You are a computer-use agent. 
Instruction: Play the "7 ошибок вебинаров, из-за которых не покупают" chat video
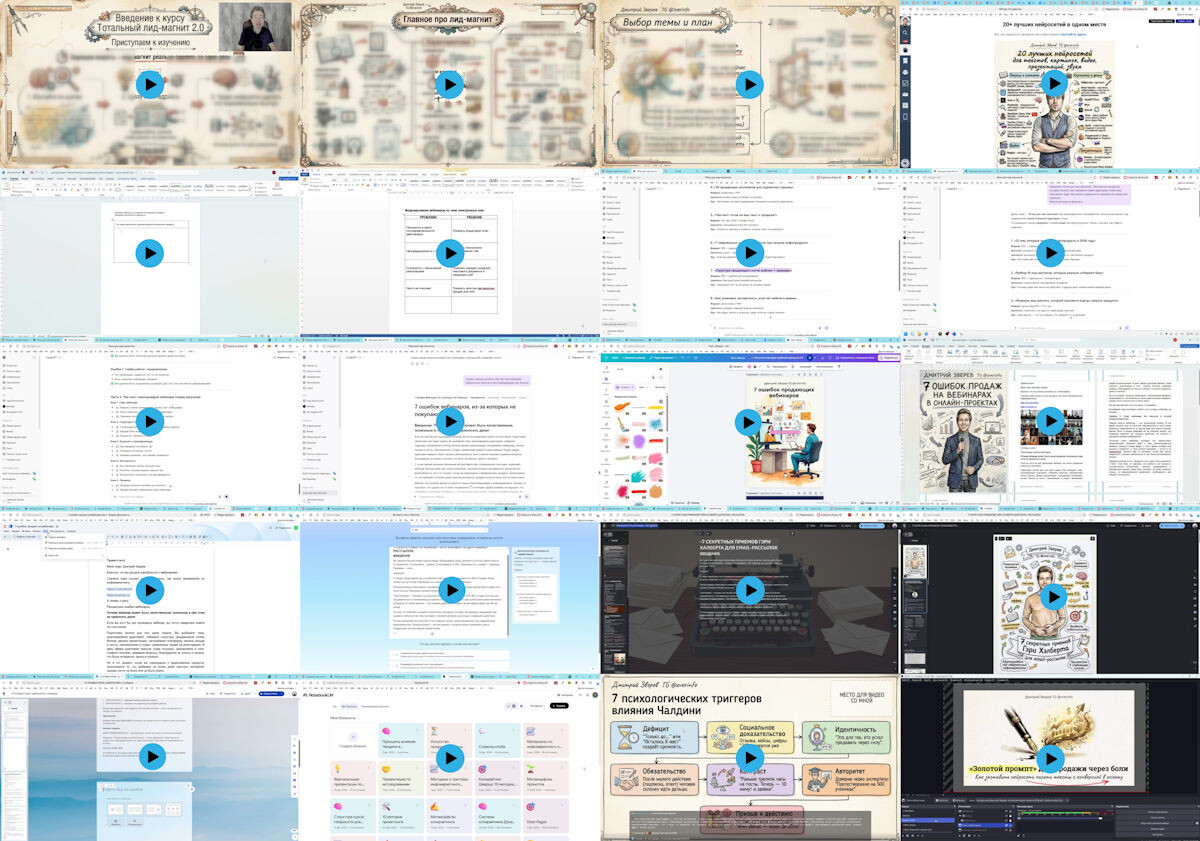(x=450, y=421)
